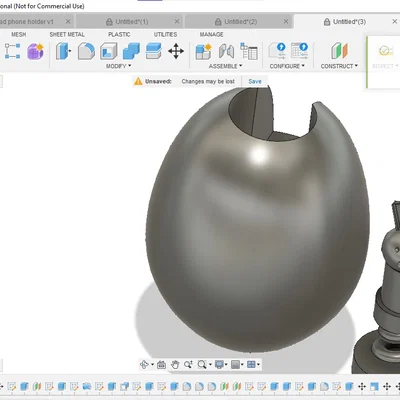Expand the CONSTRUCT dropdown menu

[339, 66]
